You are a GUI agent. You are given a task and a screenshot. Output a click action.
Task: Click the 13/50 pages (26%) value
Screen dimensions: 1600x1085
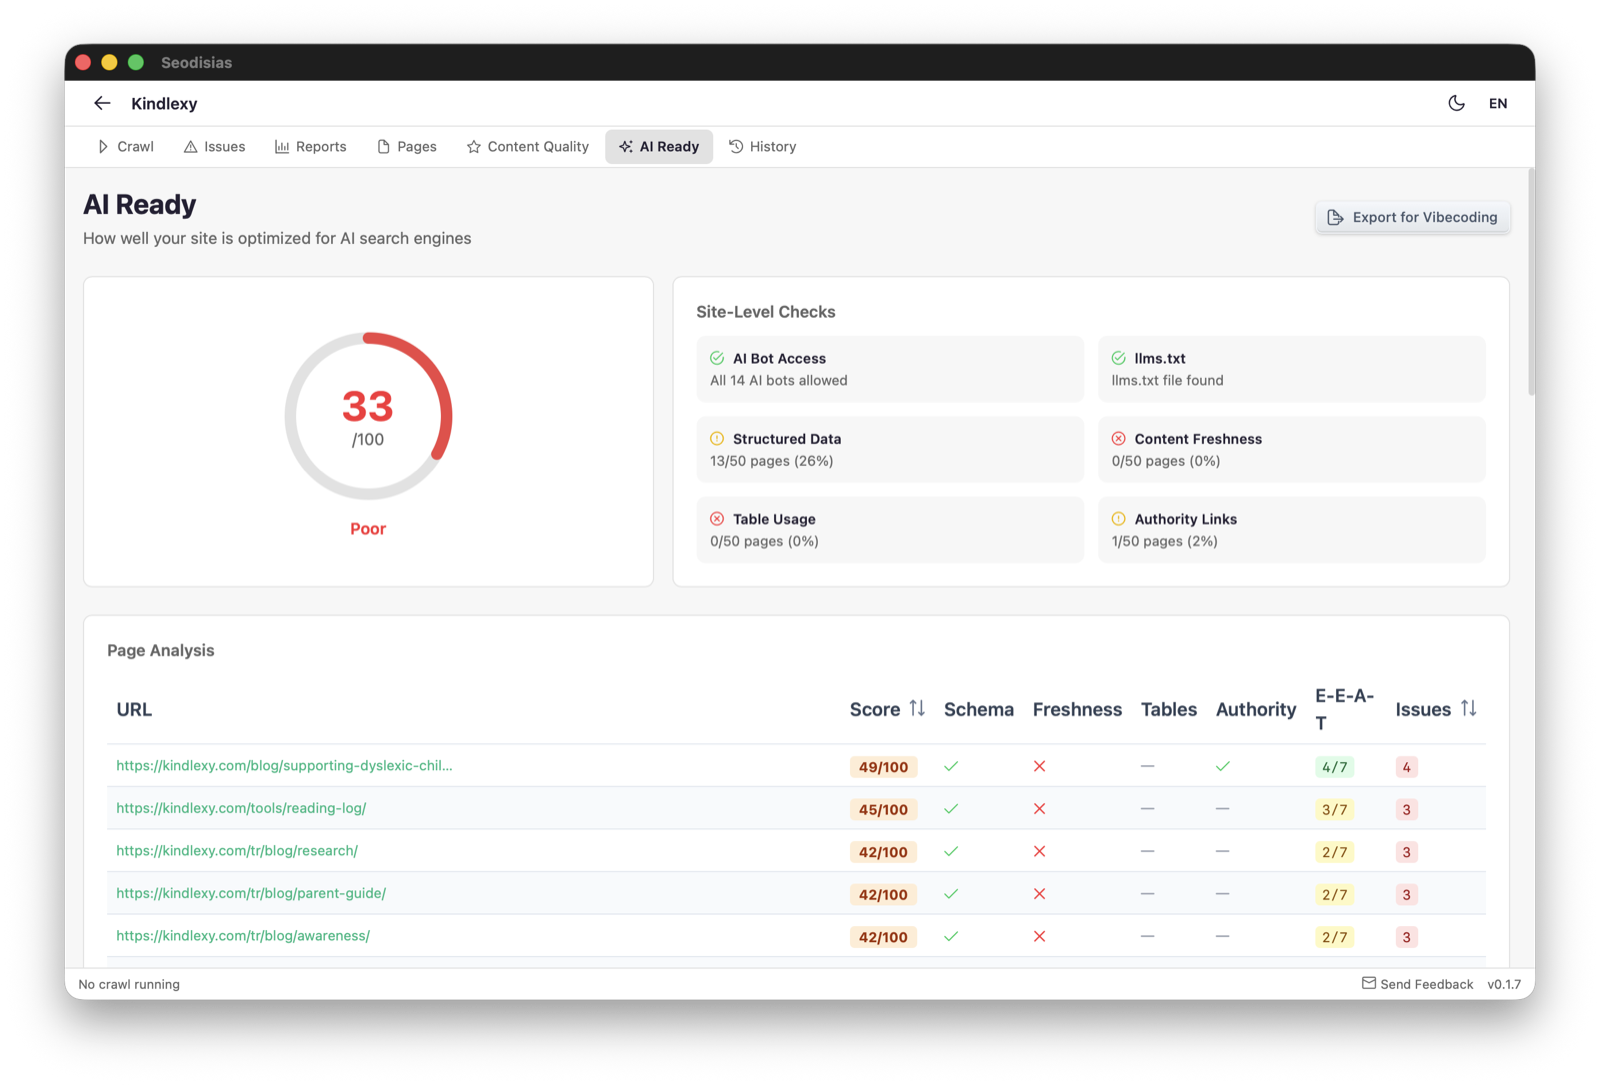coord(771,461)
